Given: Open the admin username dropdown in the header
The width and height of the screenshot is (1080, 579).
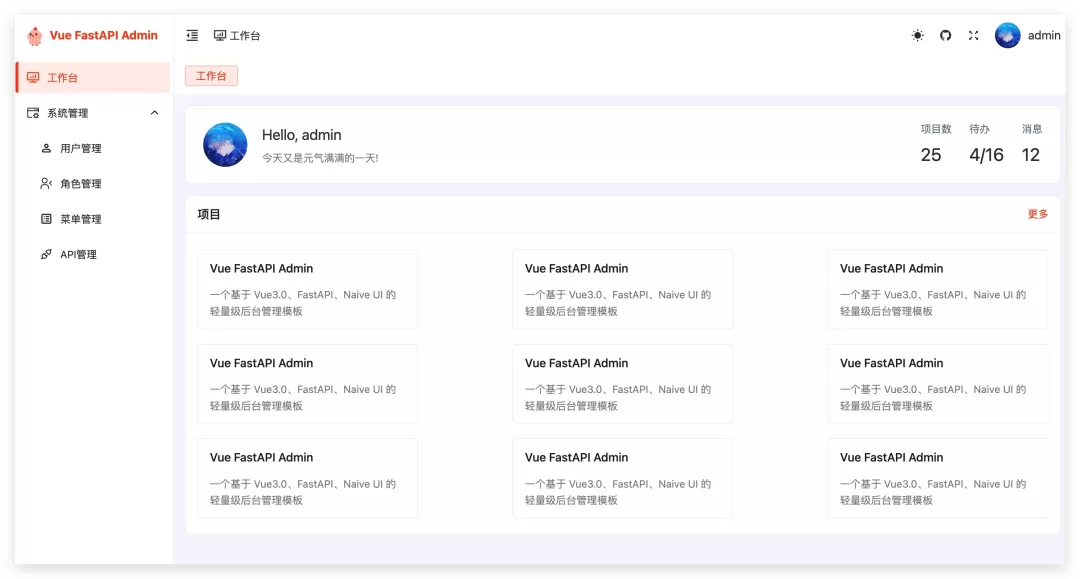Looking at the screenshot, I should [1044, 35].
